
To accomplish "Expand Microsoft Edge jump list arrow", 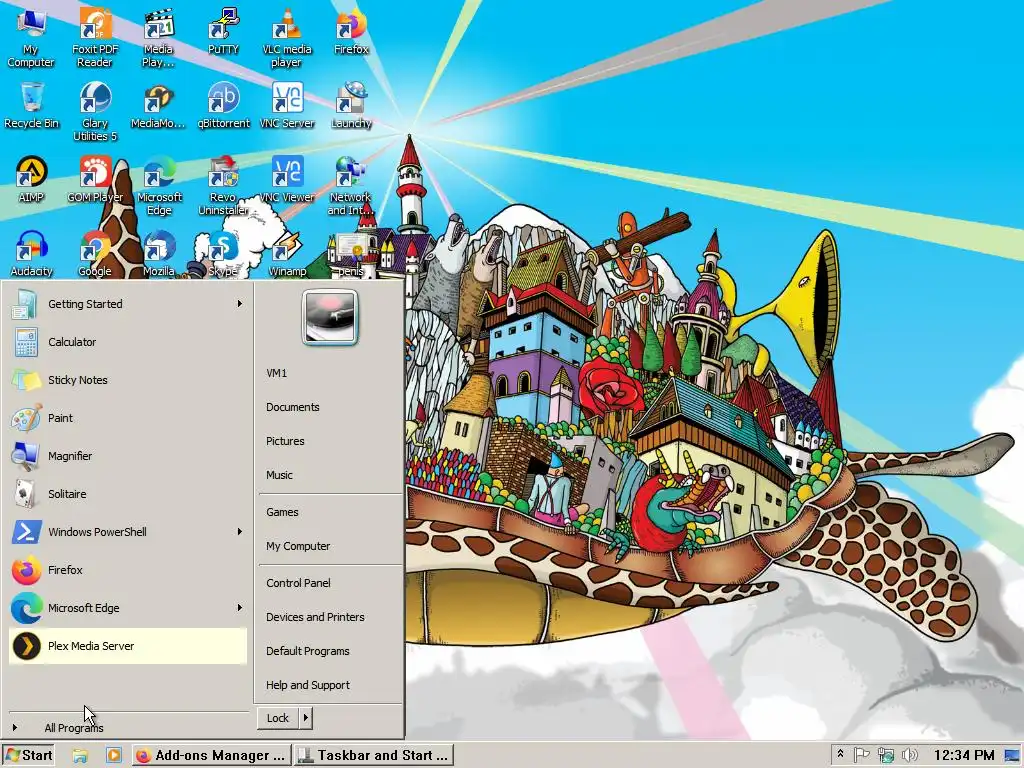I will click(240, 607).
